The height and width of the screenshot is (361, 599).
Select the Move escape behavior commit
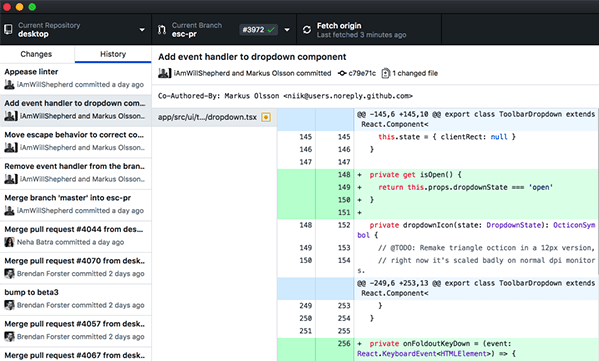[76, 142]
